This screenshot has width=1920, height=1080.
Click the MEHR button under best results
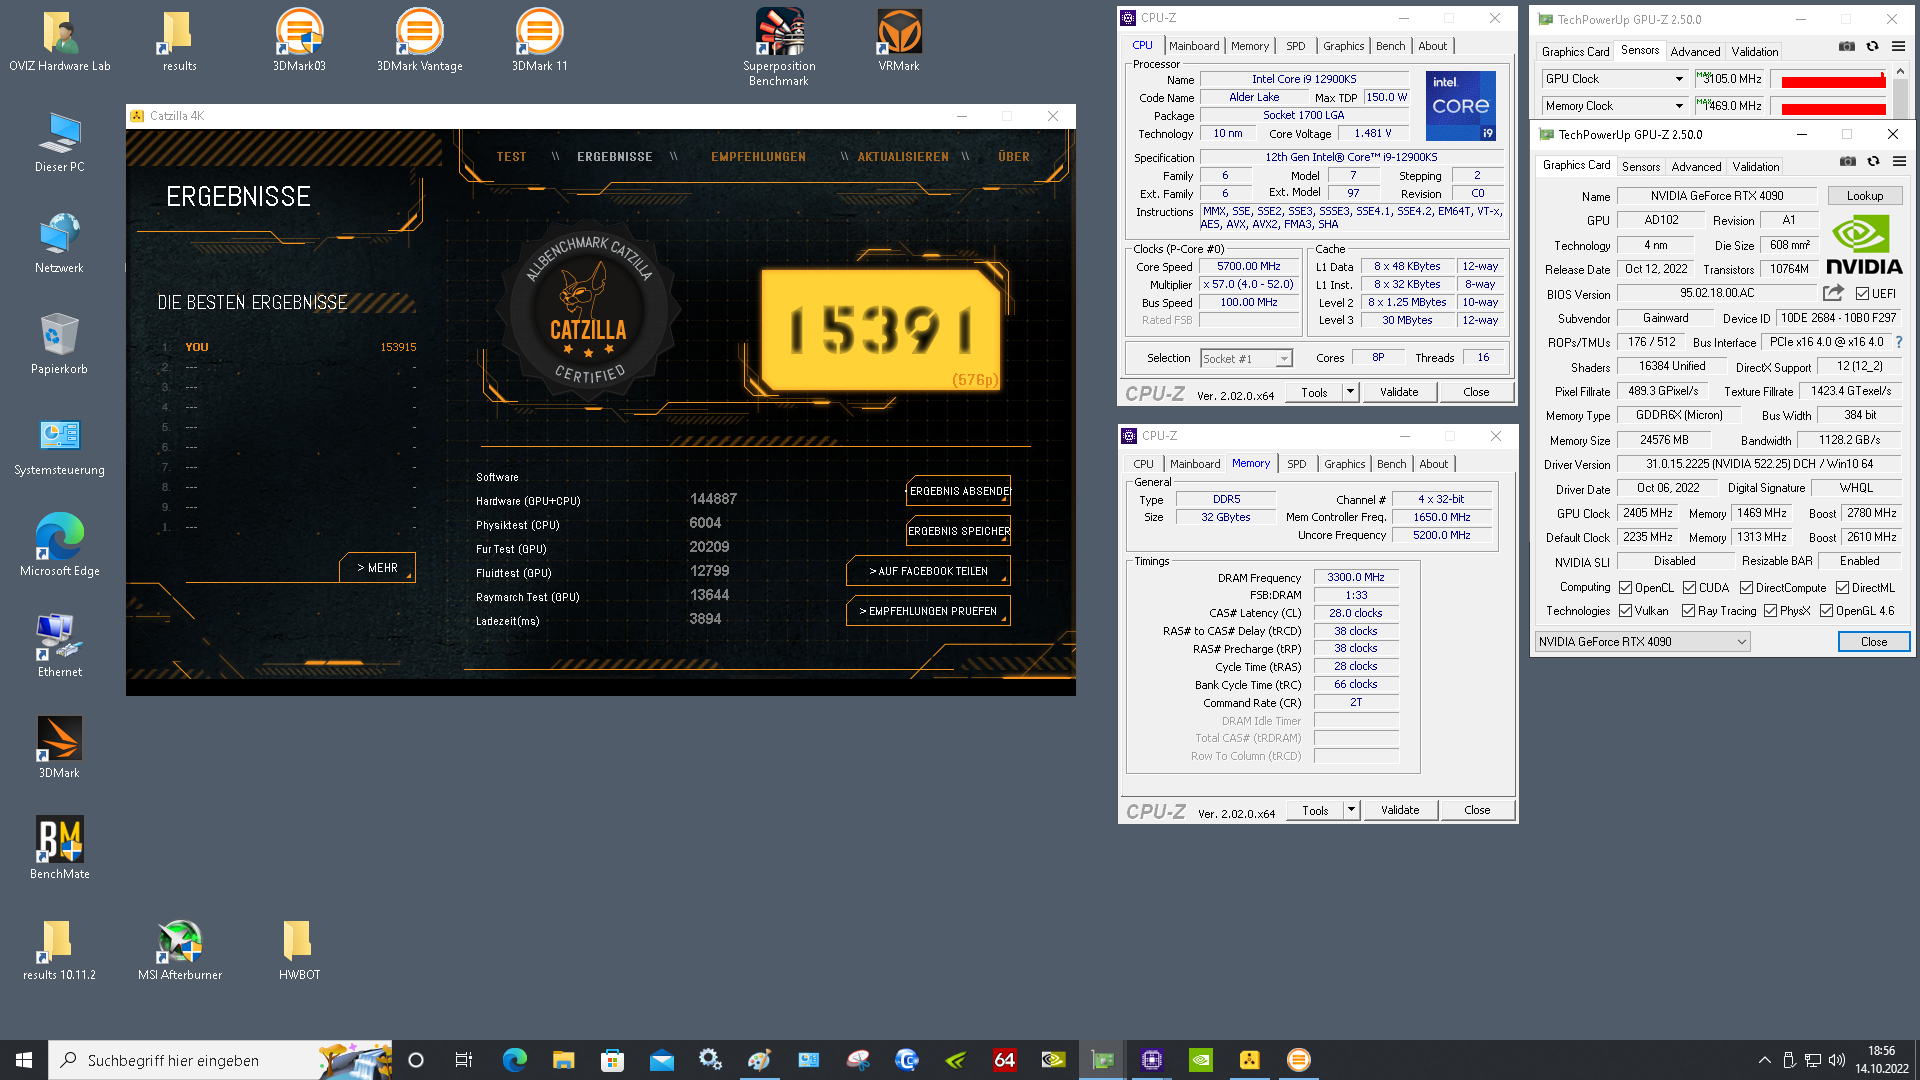(377, 568)
